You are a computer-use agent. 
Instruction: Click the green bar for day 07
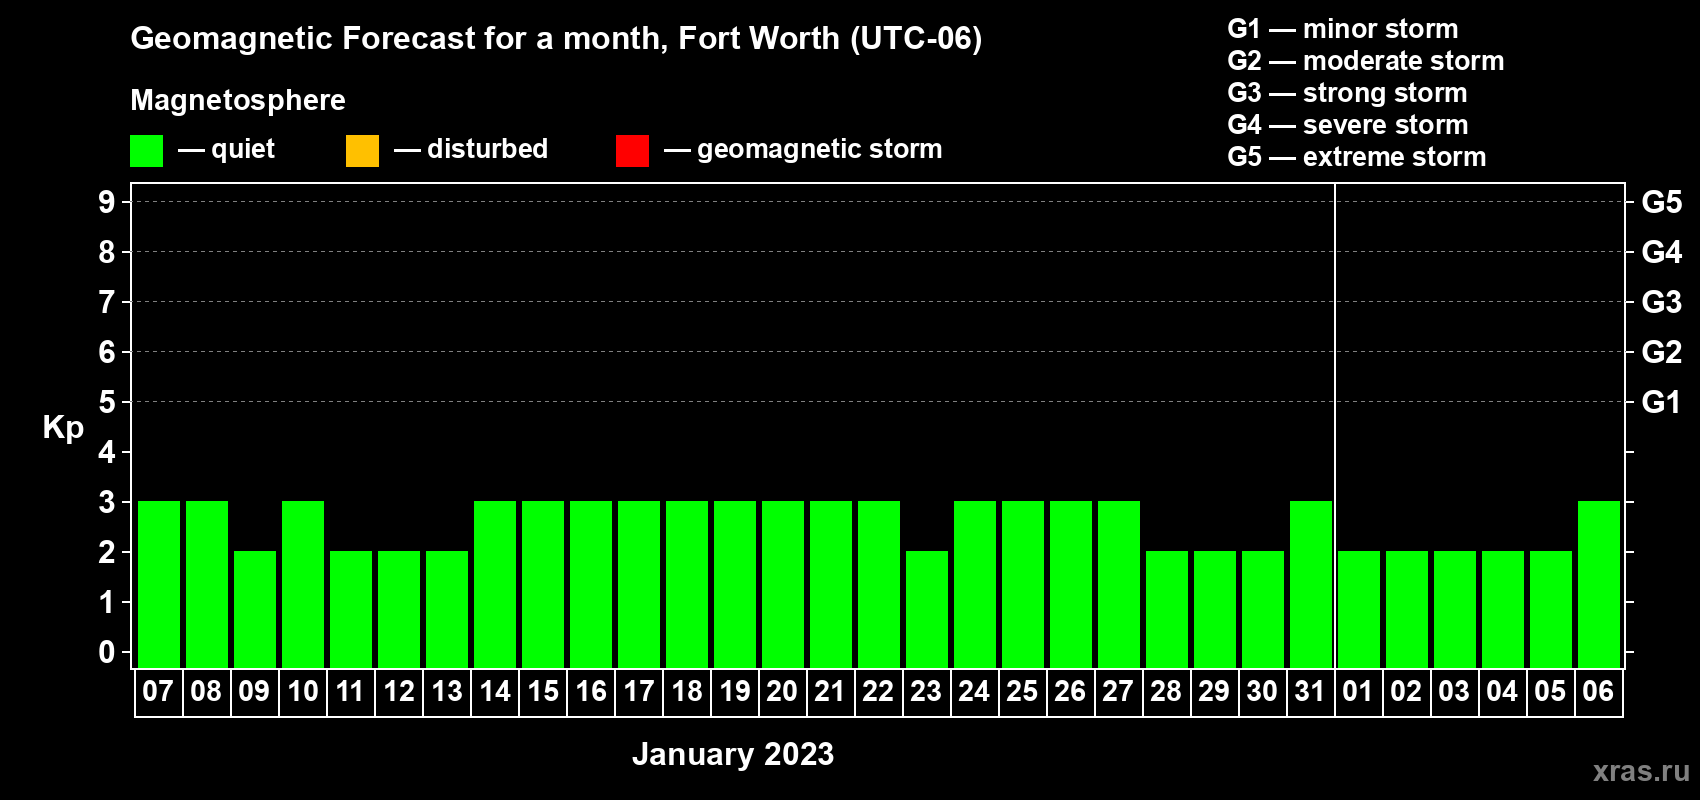[x=159, y=584]
